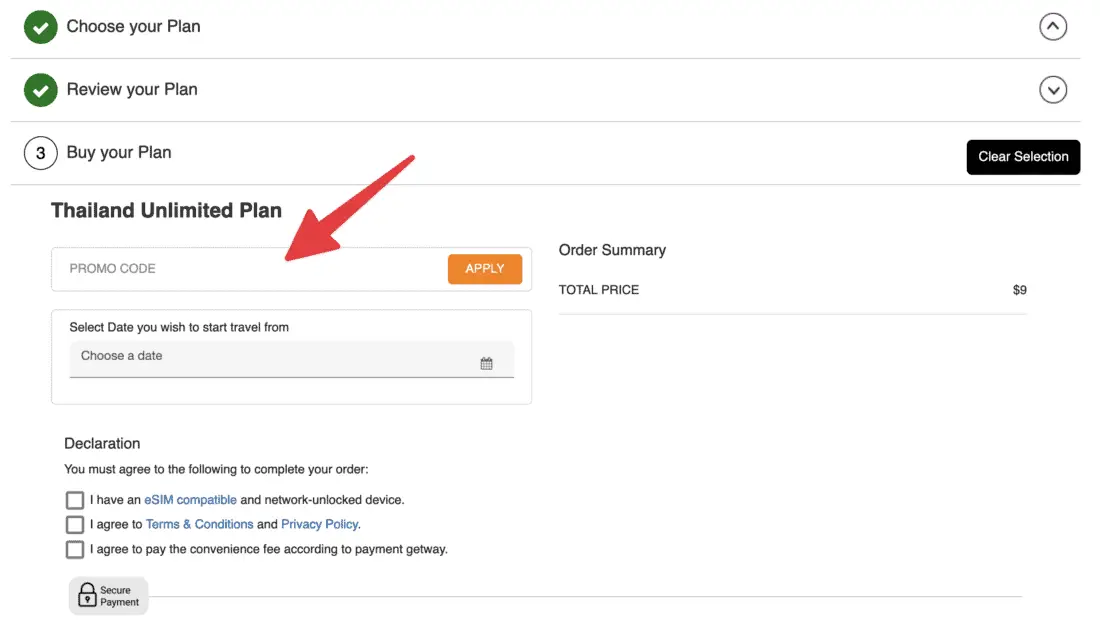Screen dimensions: 1100x630
Task: Open the calendar date picker icon
Action: (x=486, y=363)
